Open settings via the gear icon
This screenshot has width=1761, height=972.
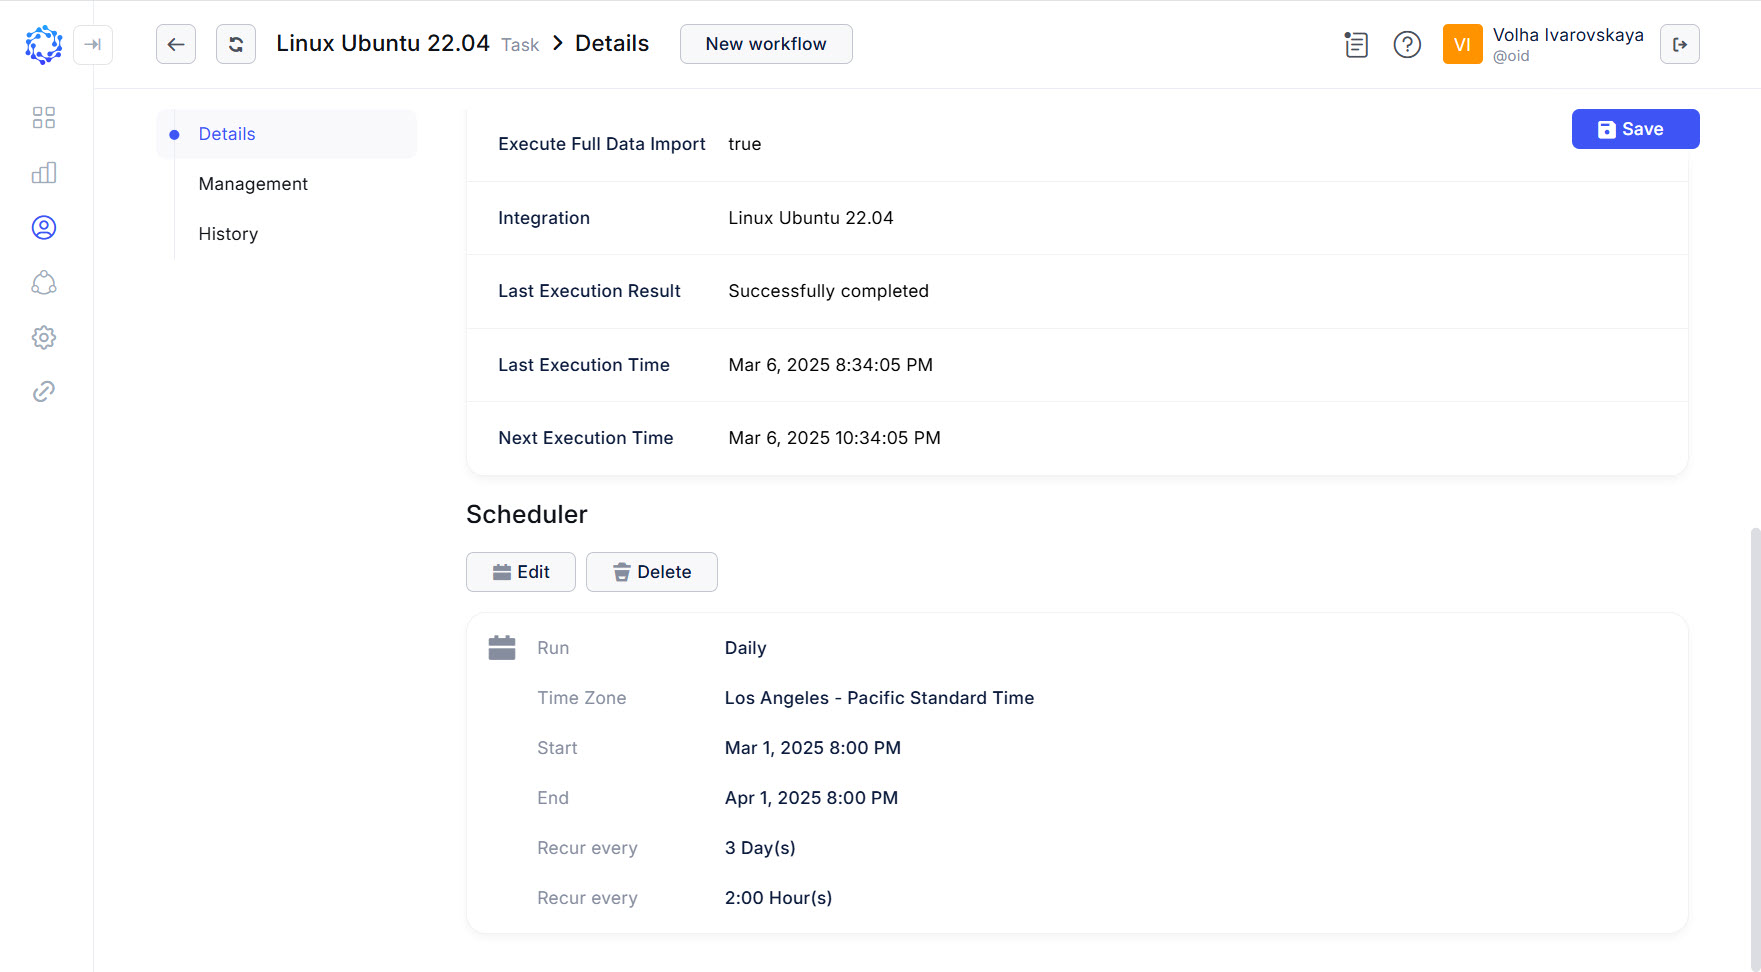coord(43,337)
